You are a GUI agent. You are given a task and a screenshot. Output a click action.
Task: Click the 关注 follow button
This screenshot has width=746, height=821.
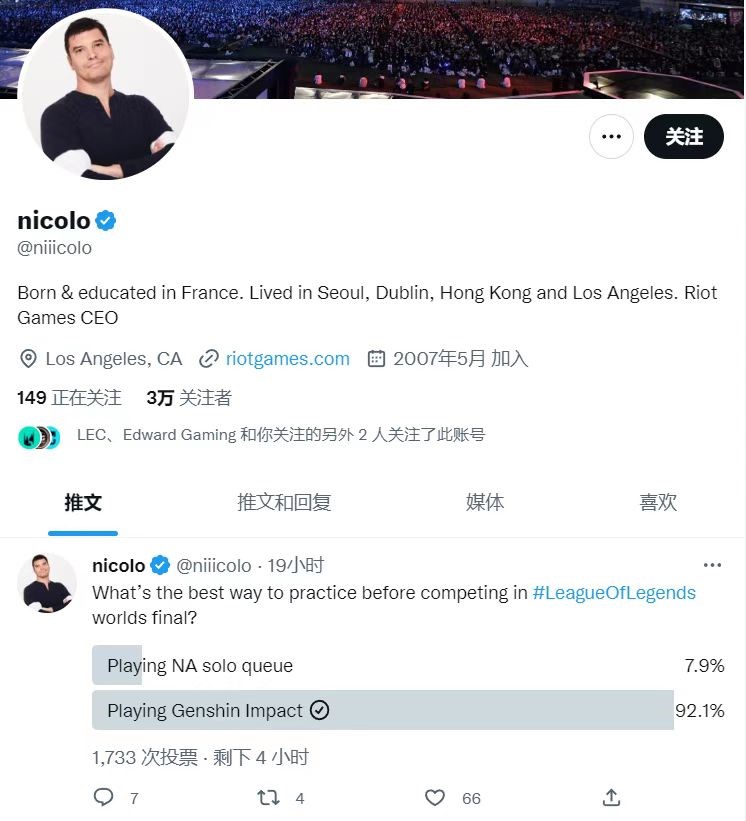click(x=684, y=137)
